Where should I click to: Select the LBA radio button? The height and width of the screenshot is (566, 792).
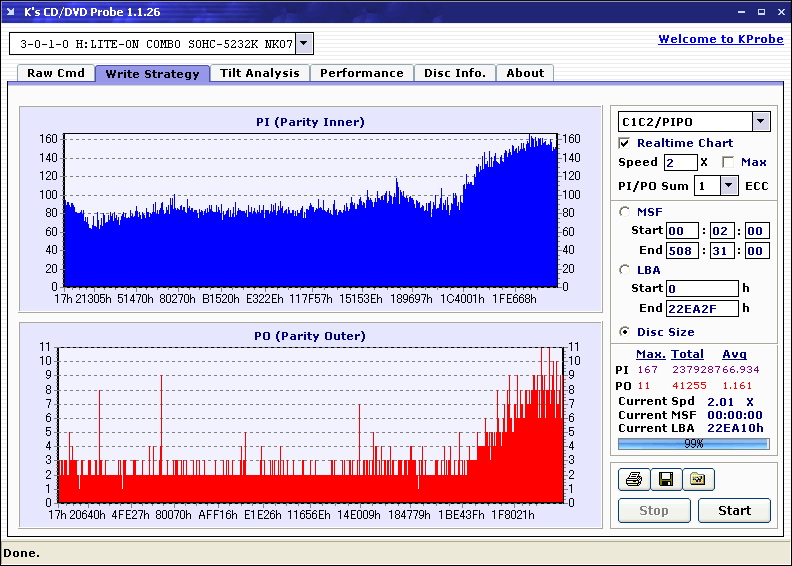(x=625, y=269)
